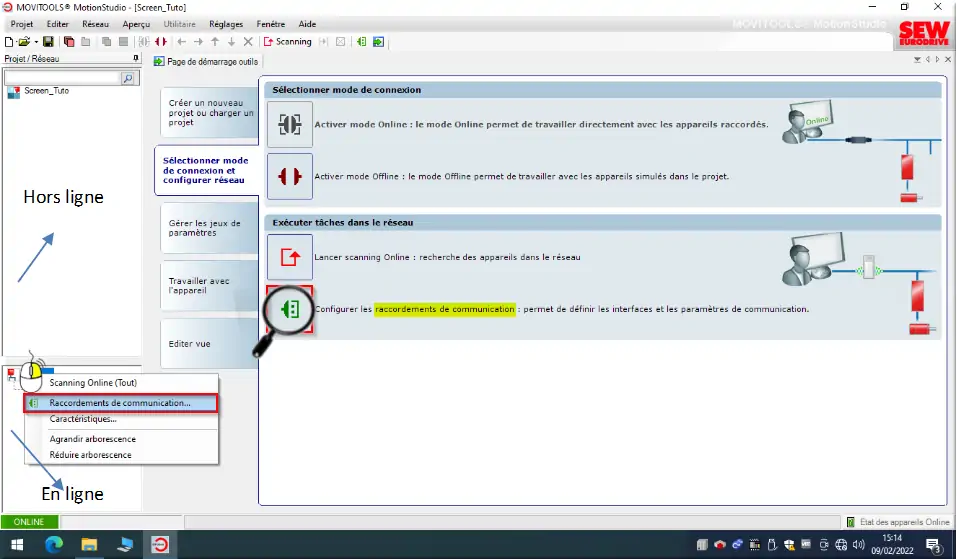Launch Microsoft Edge from the taskbar
The image size is (957, 559).
(x=54, y=544)
